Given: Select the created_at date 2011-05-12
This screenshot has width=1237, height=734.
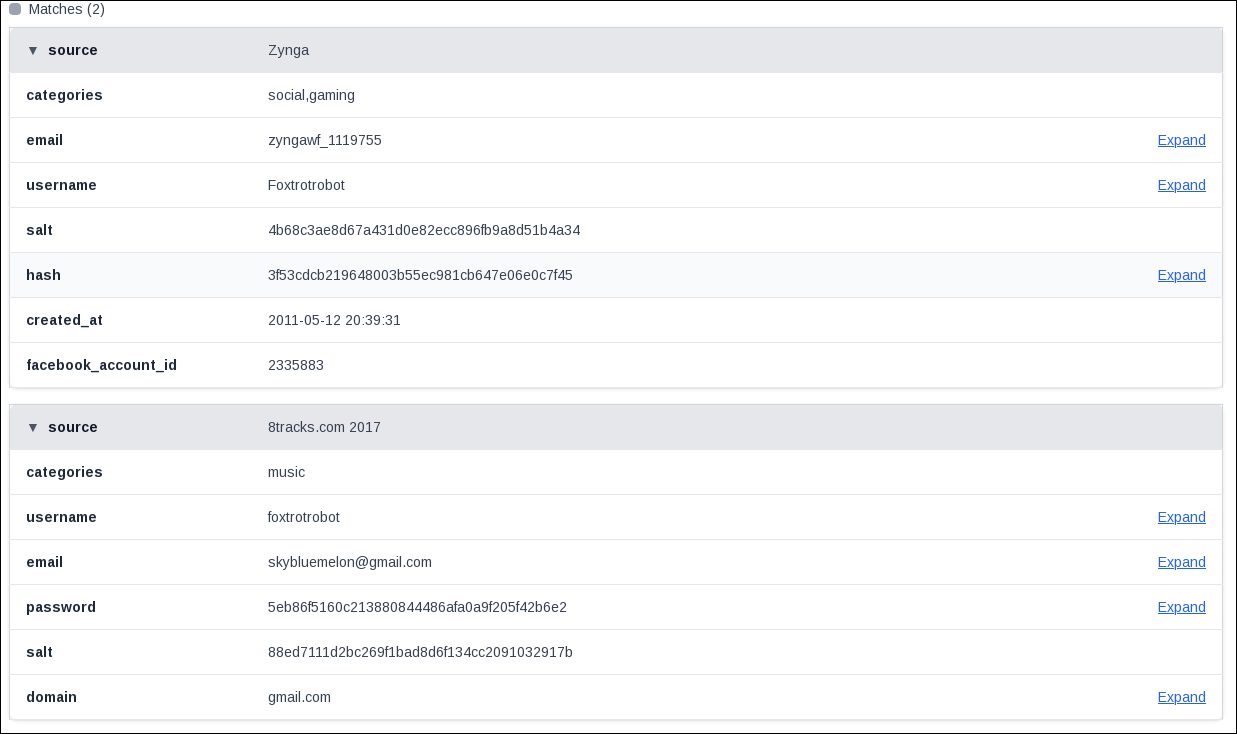Looking at the screenshot, I should [334, 320].
